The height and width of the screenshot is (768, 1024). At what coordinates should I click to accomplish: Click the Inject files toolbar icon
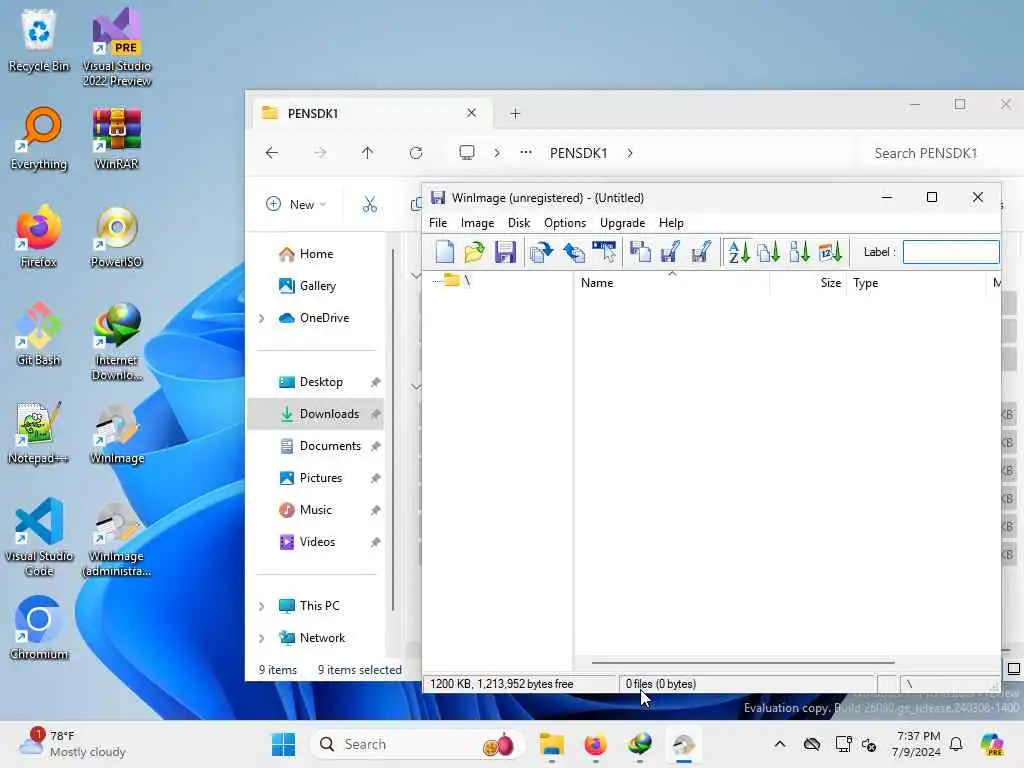click(541, 252)
